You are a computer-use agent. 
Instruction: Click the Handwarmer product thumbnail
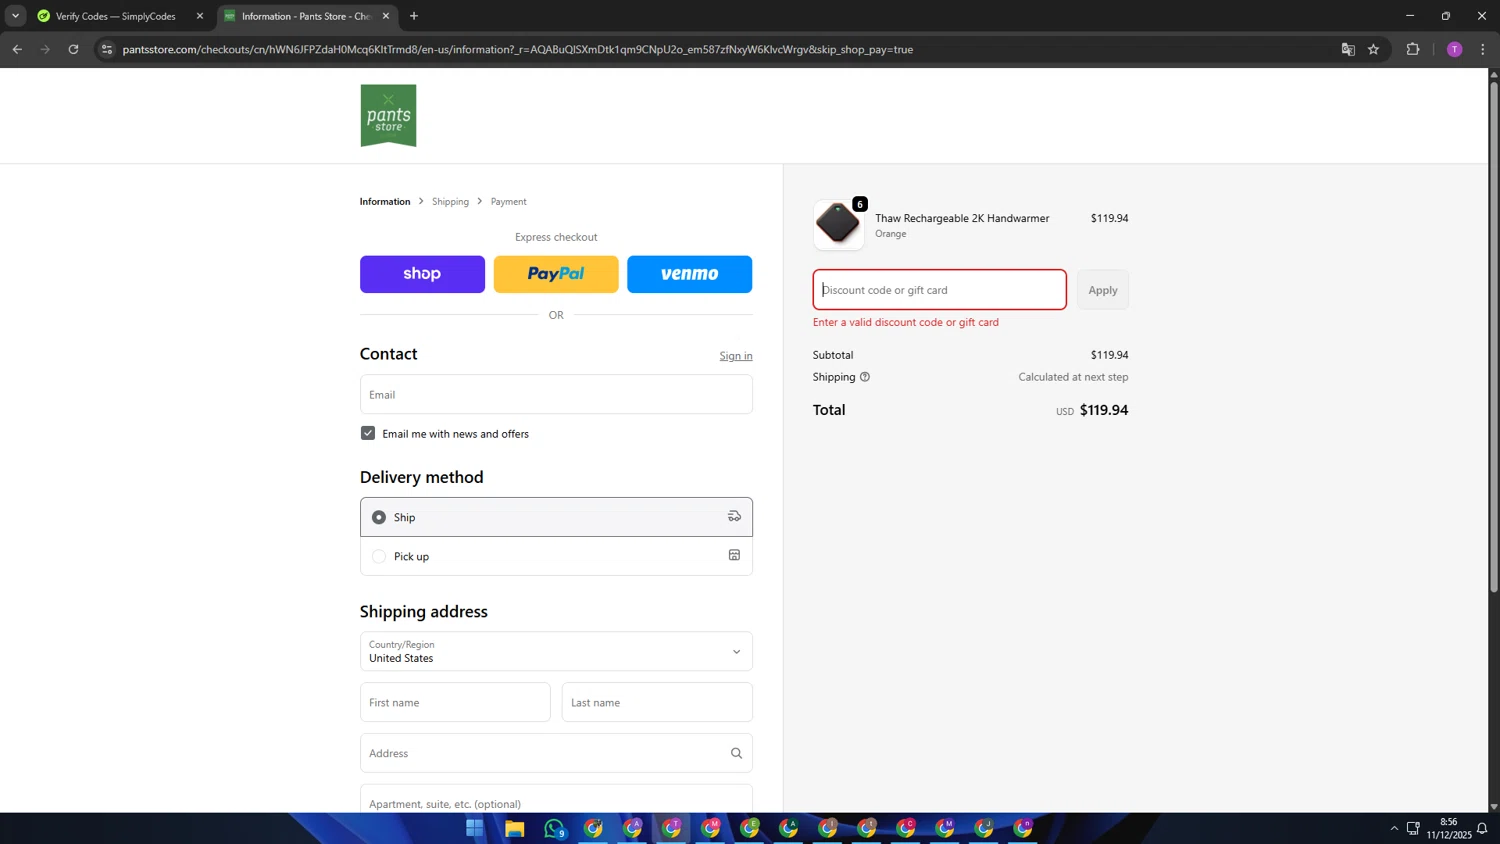838,224
